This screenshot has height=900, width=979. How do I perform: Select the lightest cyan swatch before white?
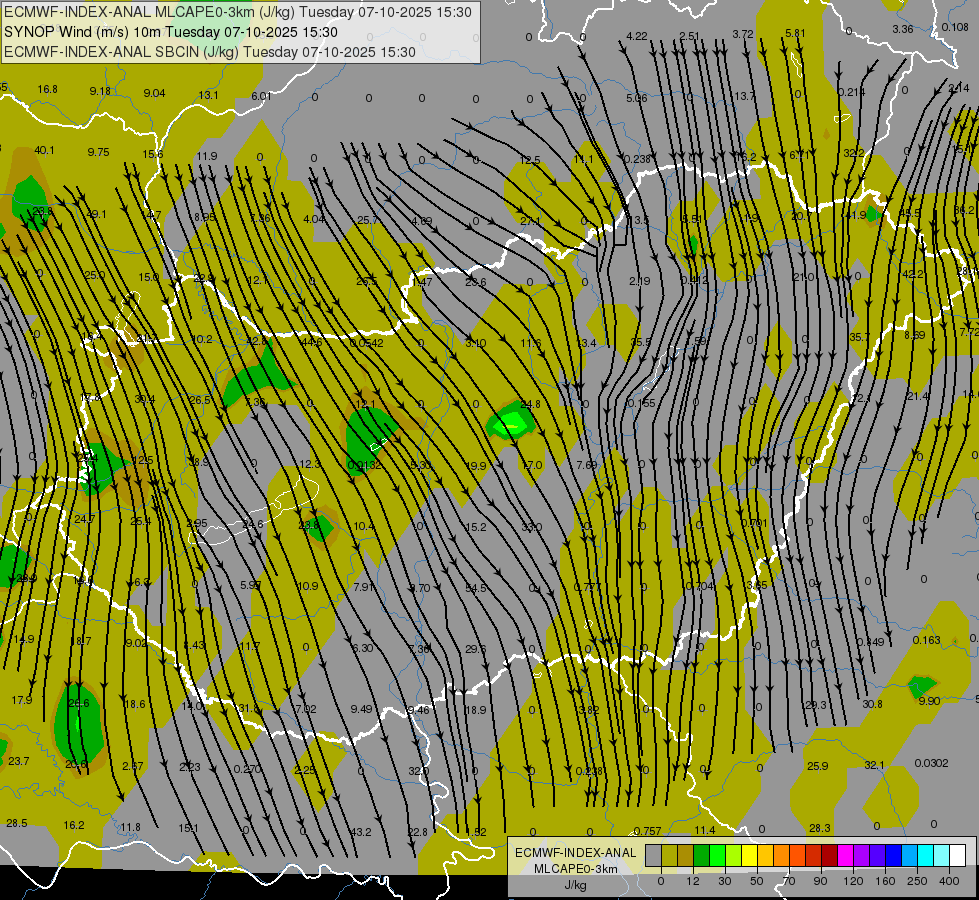coord(941,856)
